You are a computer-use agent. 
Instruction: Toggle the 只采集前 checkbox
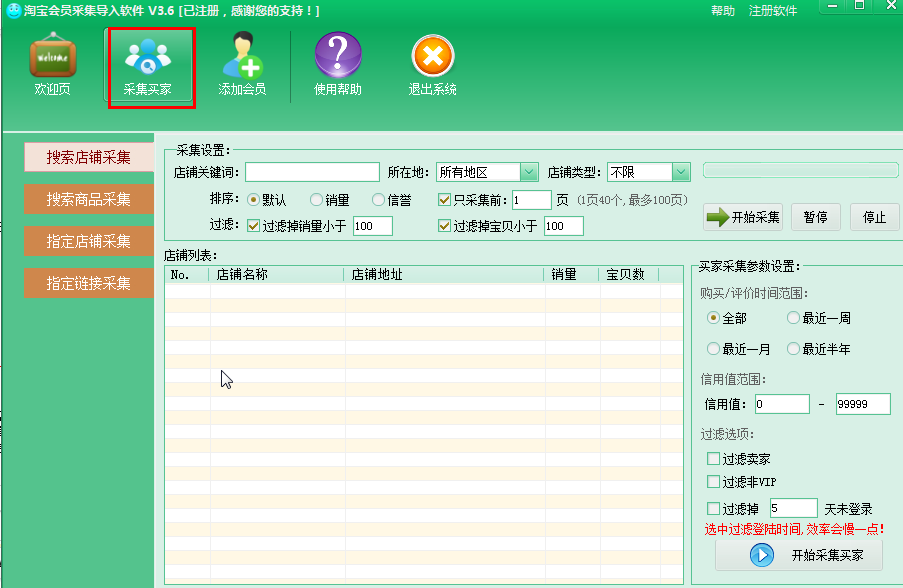point(444,200)
